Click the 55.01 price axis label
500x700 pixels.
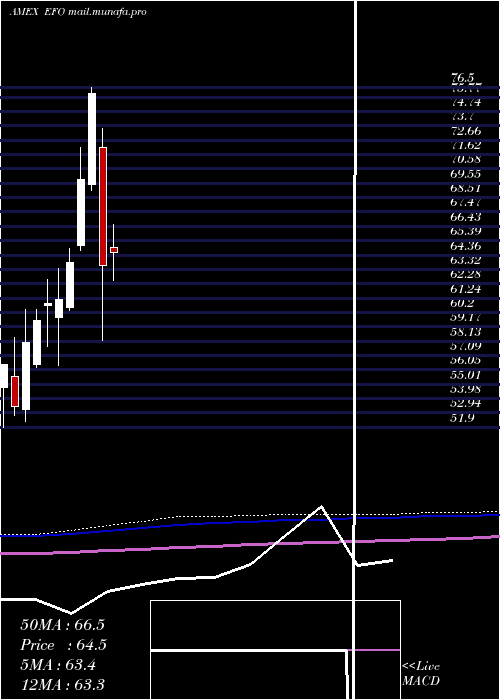(466, 375)
